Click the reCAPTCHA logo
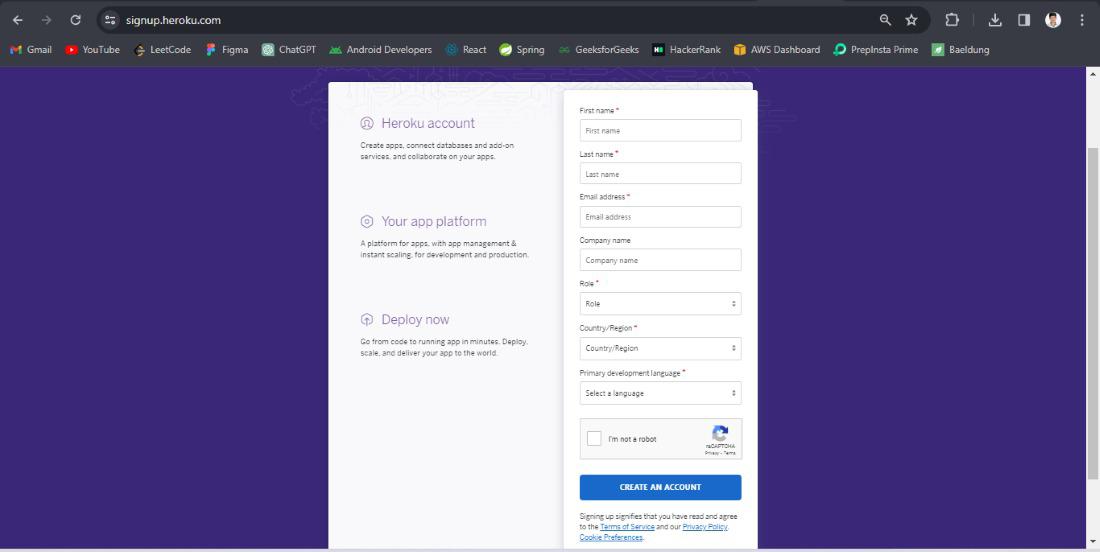Screen dimensions: 1100x552 [720, 433]
